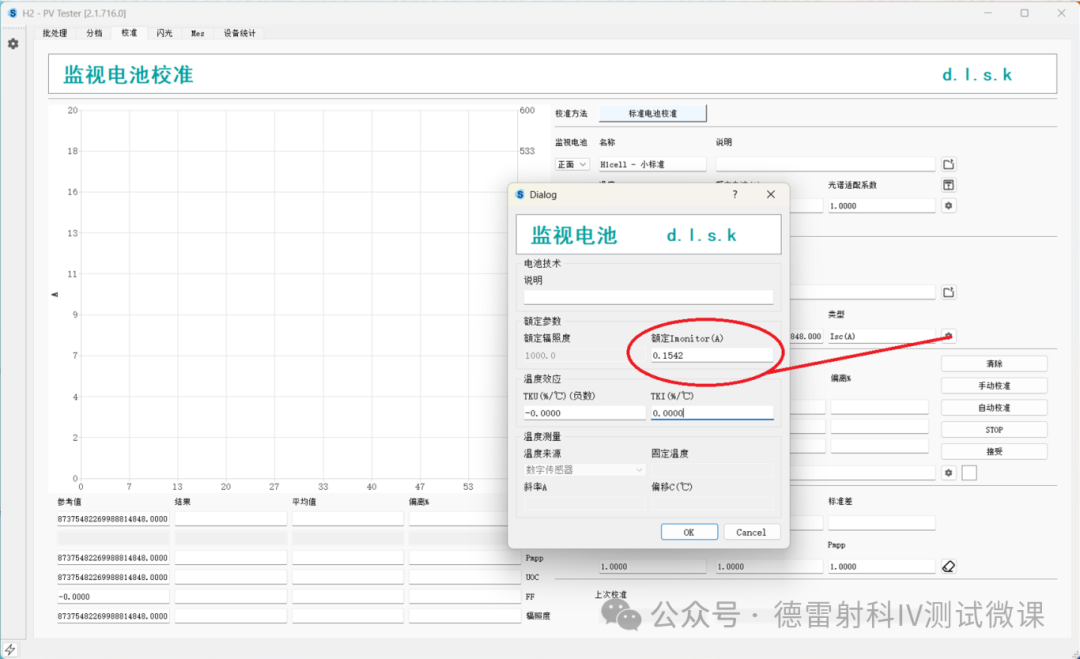Click gear icon left of the white square

coord(949,472)
